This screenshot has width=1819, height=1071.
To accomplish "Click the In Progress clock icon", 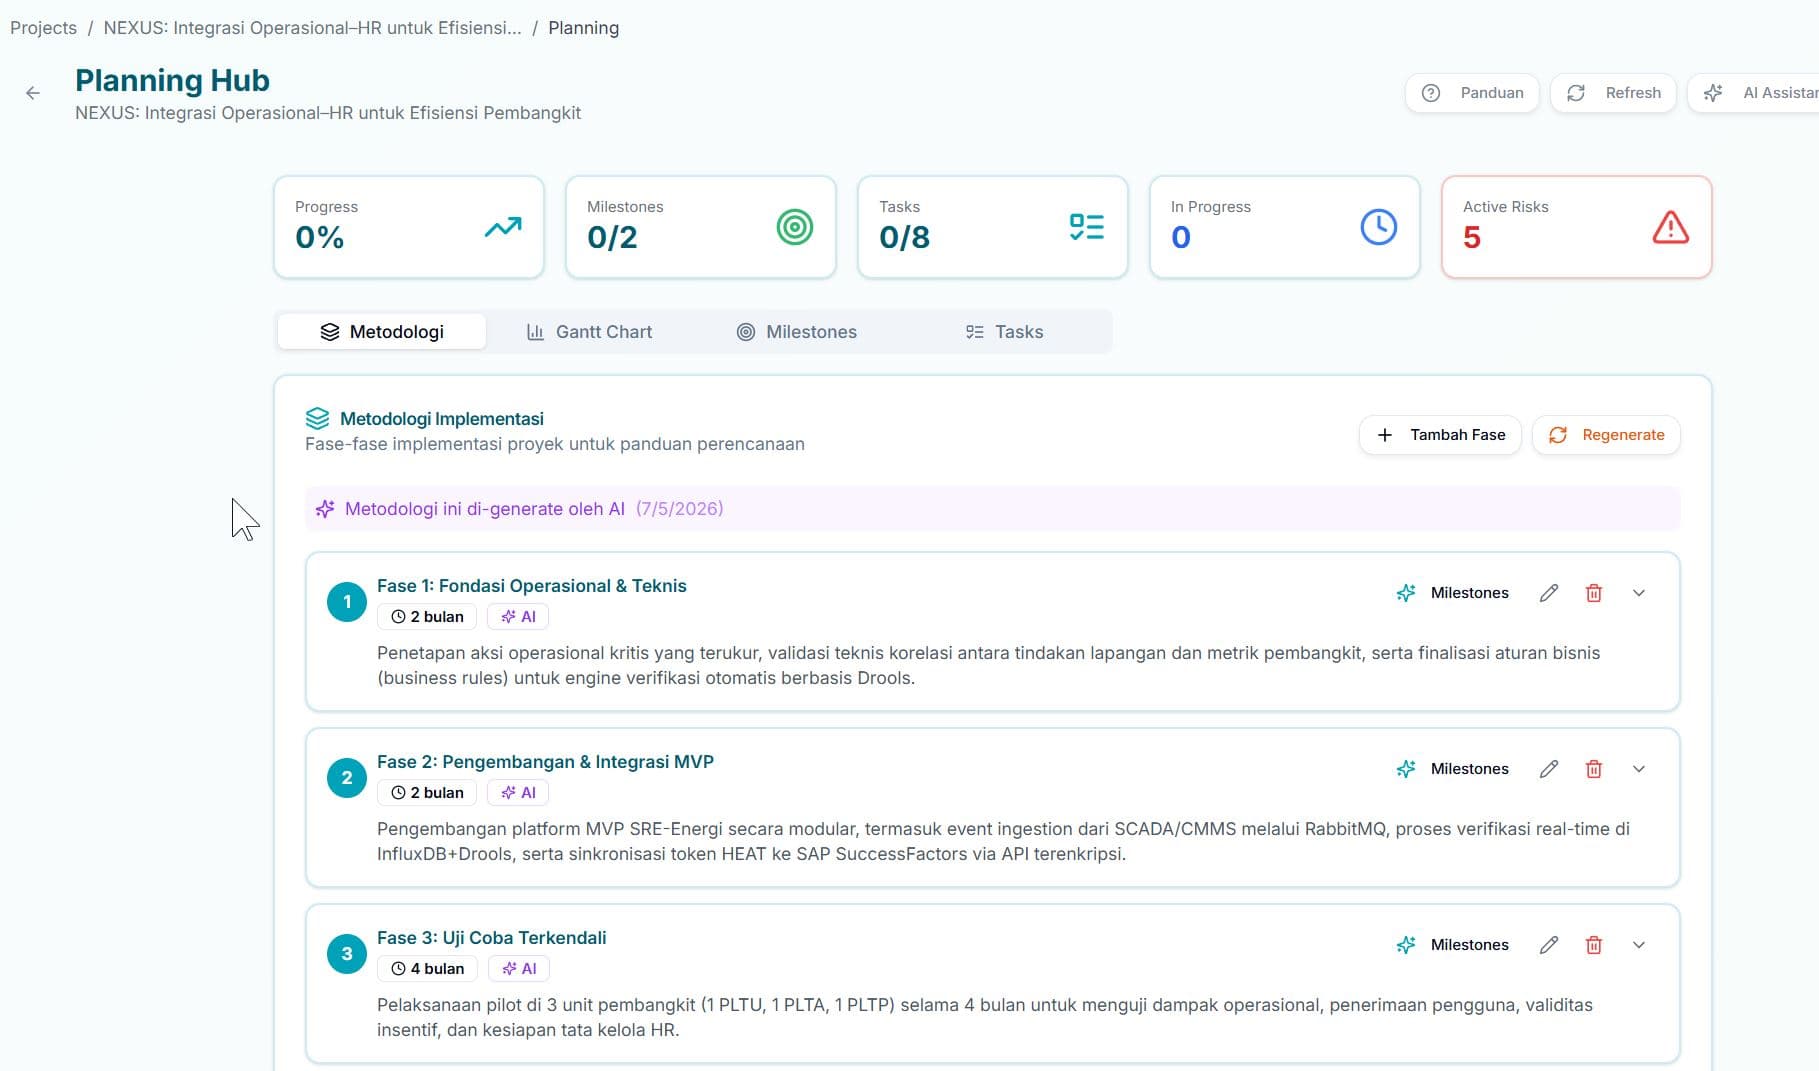I will (1379, 227).
